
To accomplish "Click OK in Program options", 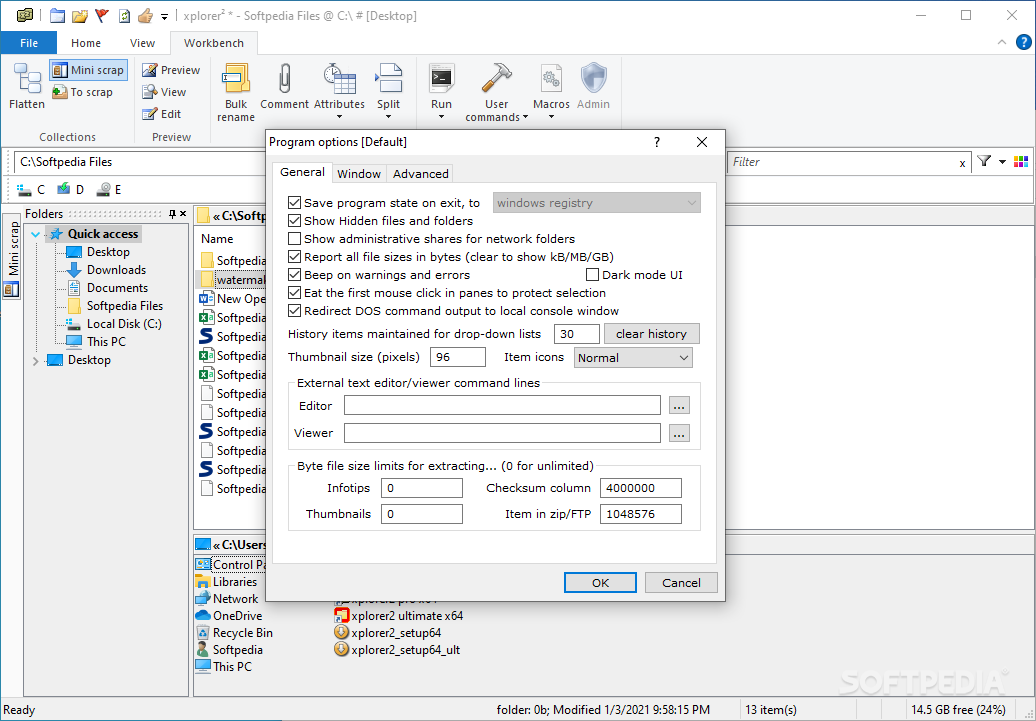I will 600,583.
